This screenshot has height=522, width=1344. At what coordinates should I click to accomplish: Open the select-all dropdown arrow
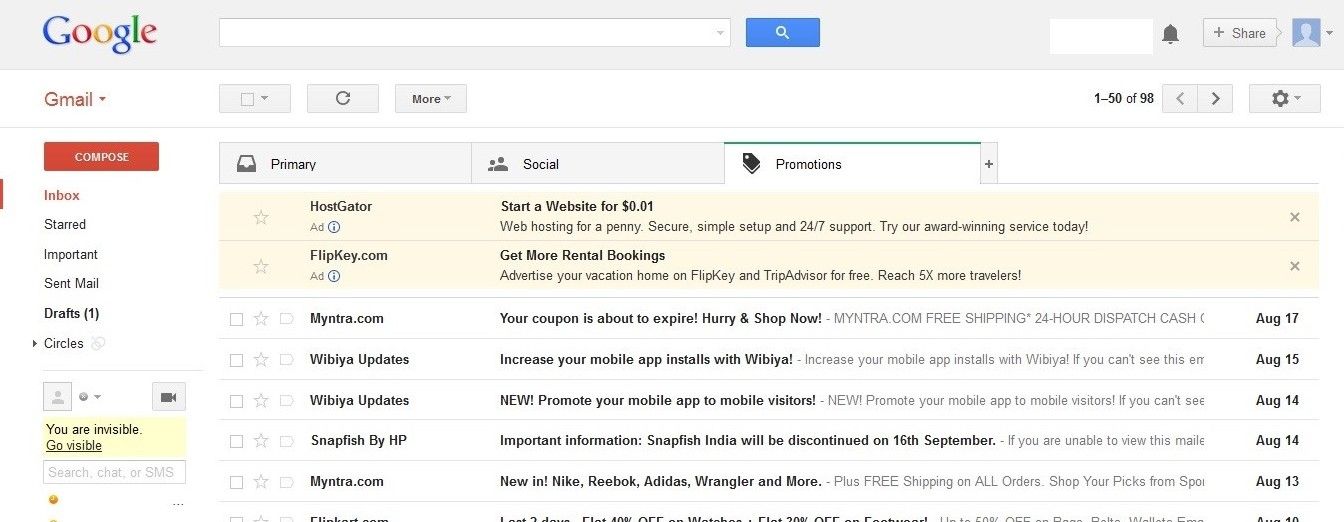(265, 99)
